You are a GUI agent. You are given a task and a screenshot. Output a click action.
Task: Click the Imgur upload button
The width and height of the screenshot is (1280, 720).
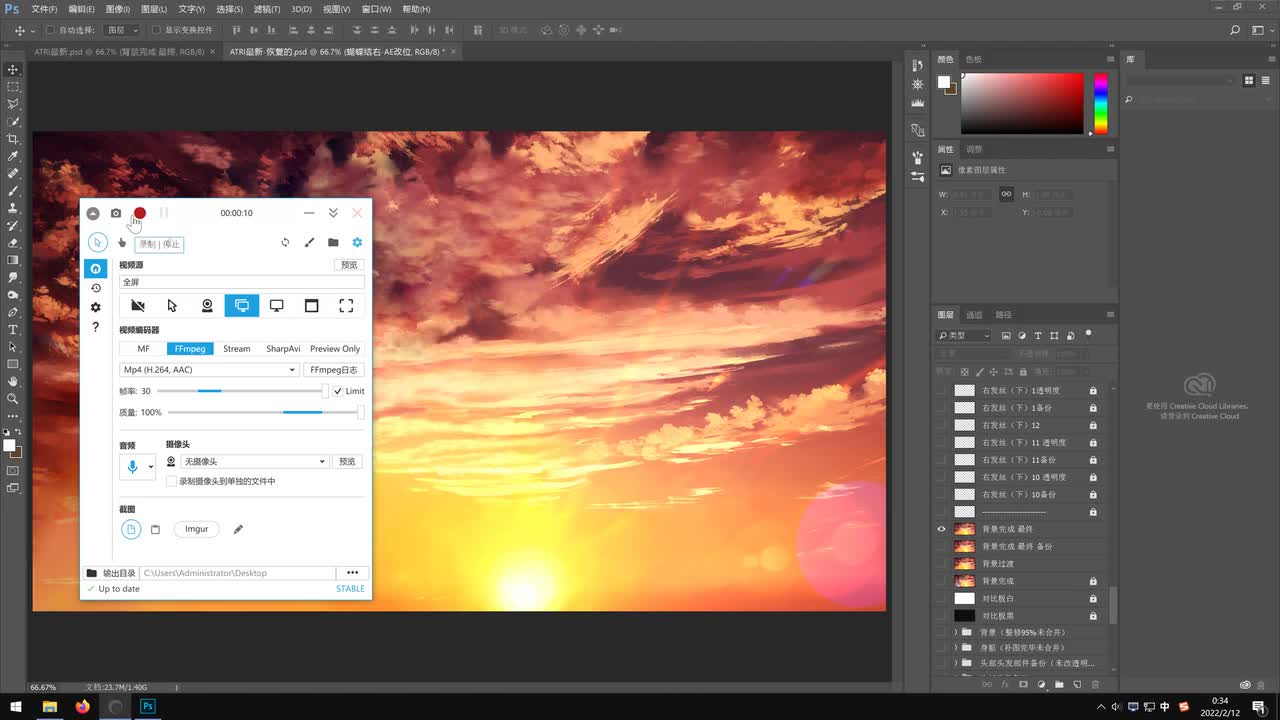click(197, 529)
